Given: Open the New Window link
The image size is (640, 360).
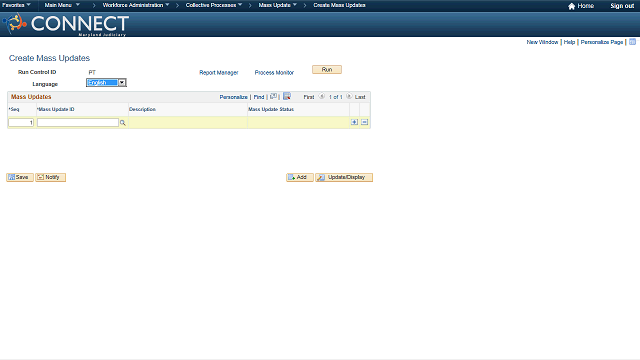Looking at the screenshot, I should pyautogui.click(x=542, y=42).
